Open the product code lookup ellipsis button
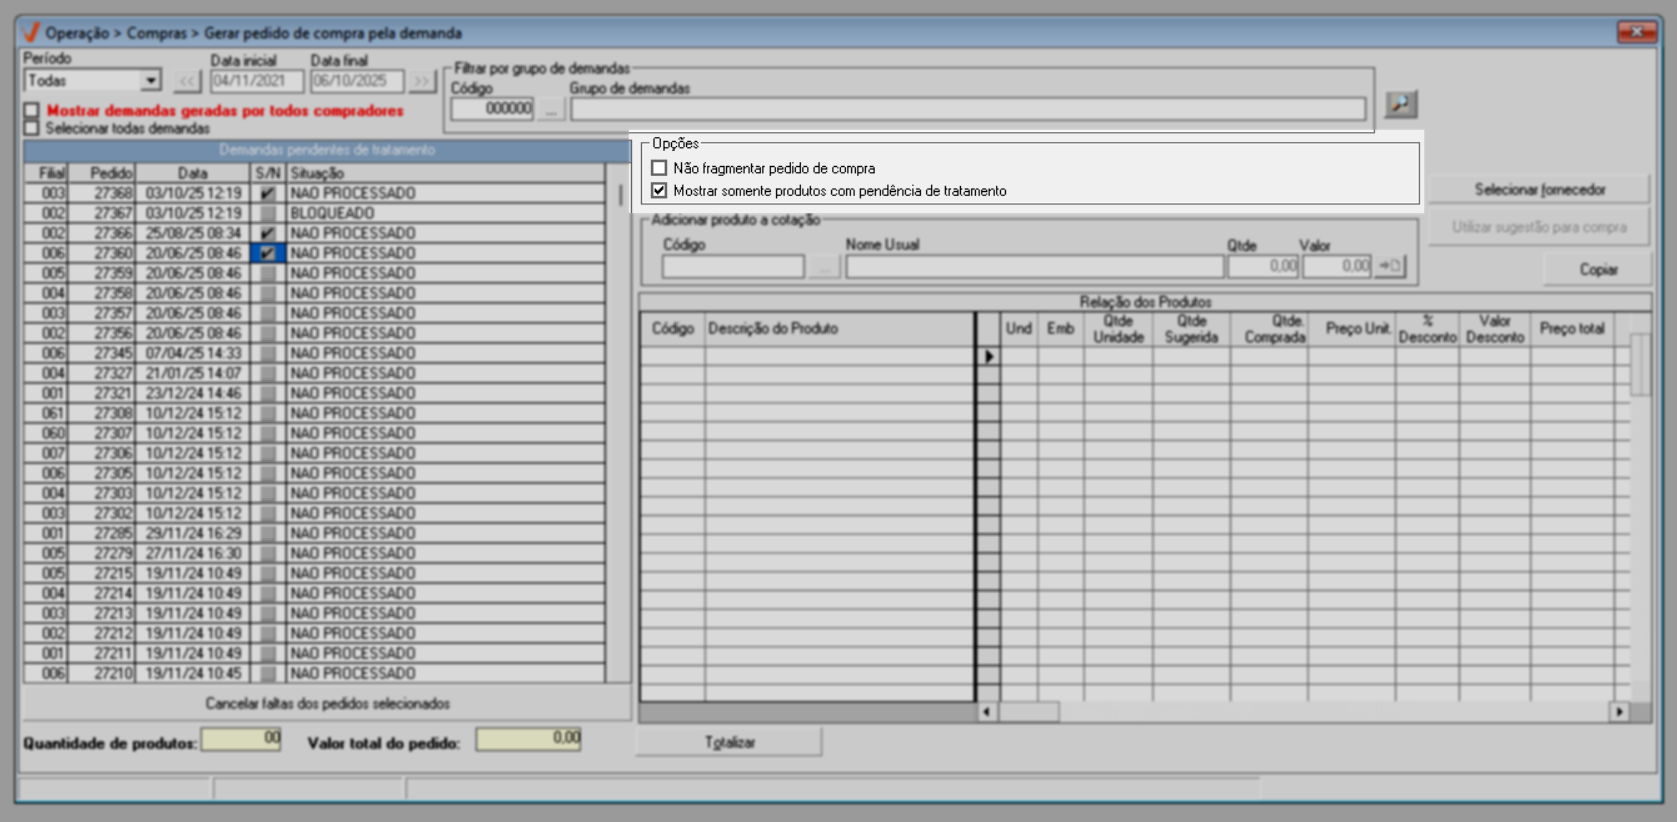 [x=823, y=267]
